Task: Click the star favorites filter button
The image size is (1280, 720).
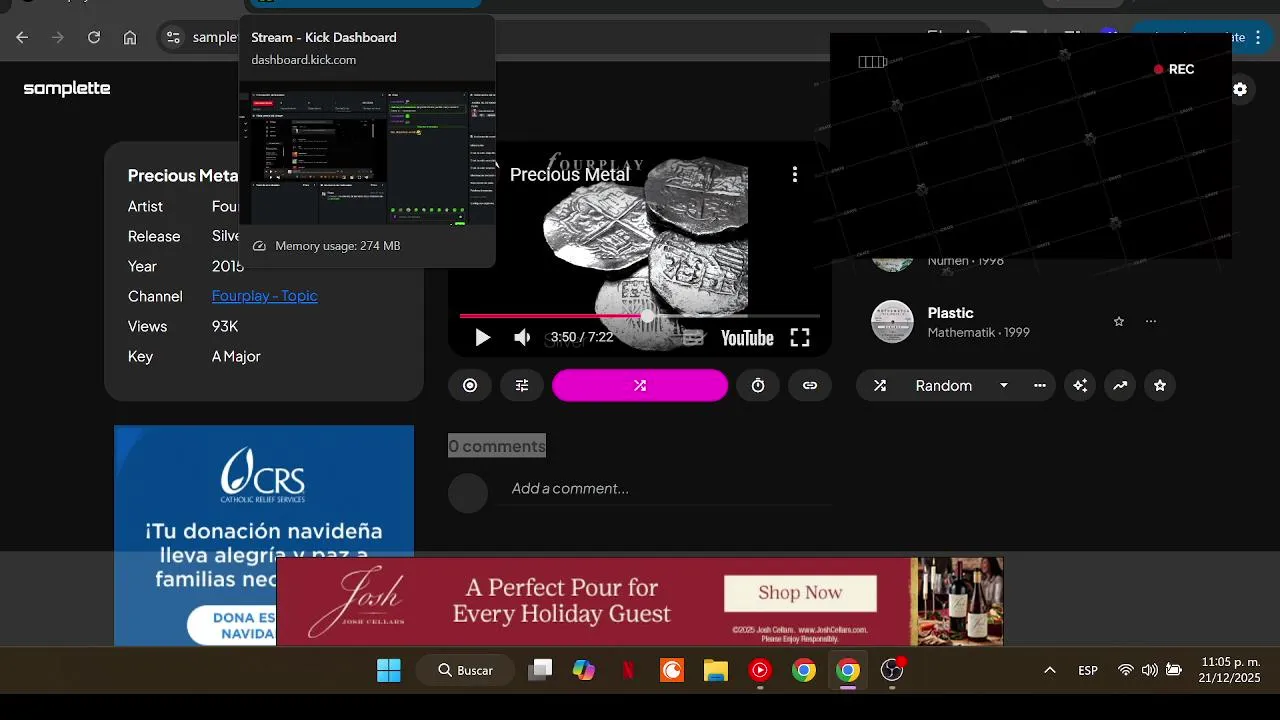Action: pyautogui.click(x=1160, y=385)
